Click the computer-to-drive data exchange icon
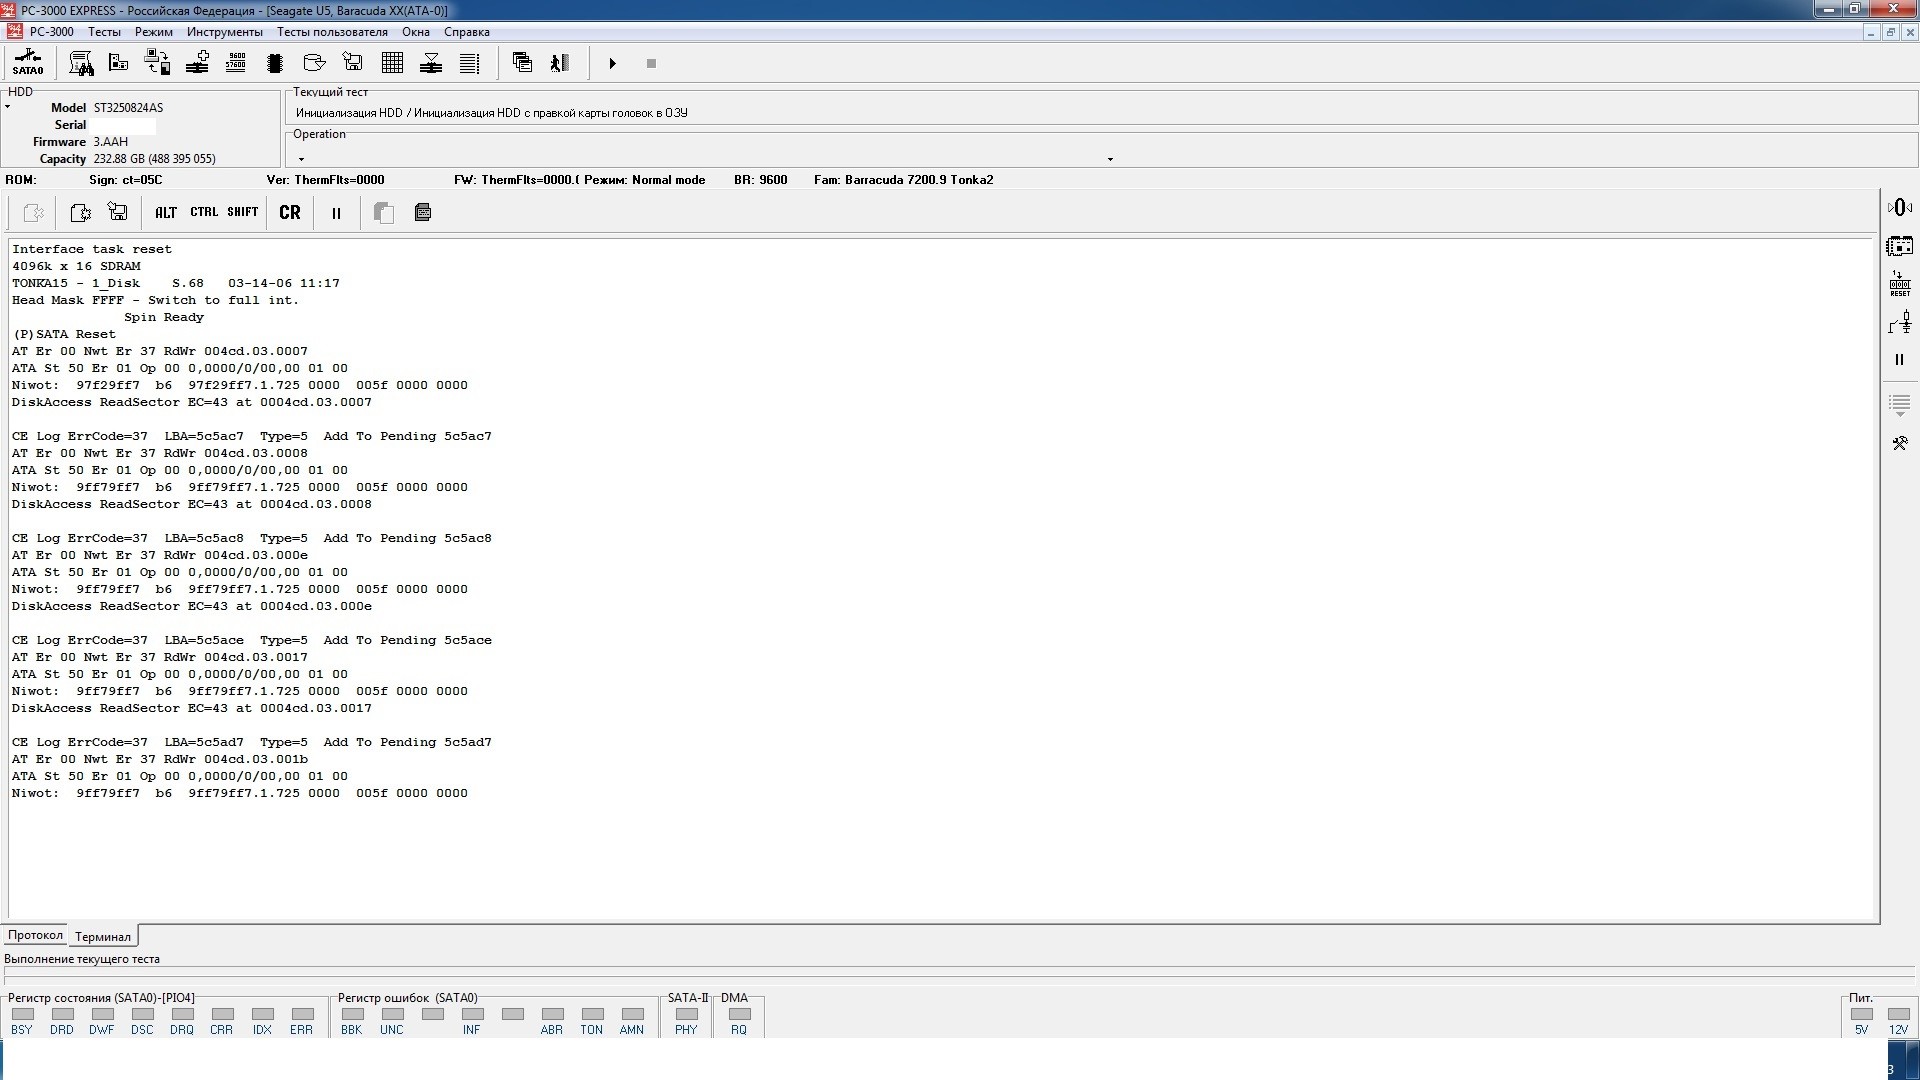 pos(157,63)
